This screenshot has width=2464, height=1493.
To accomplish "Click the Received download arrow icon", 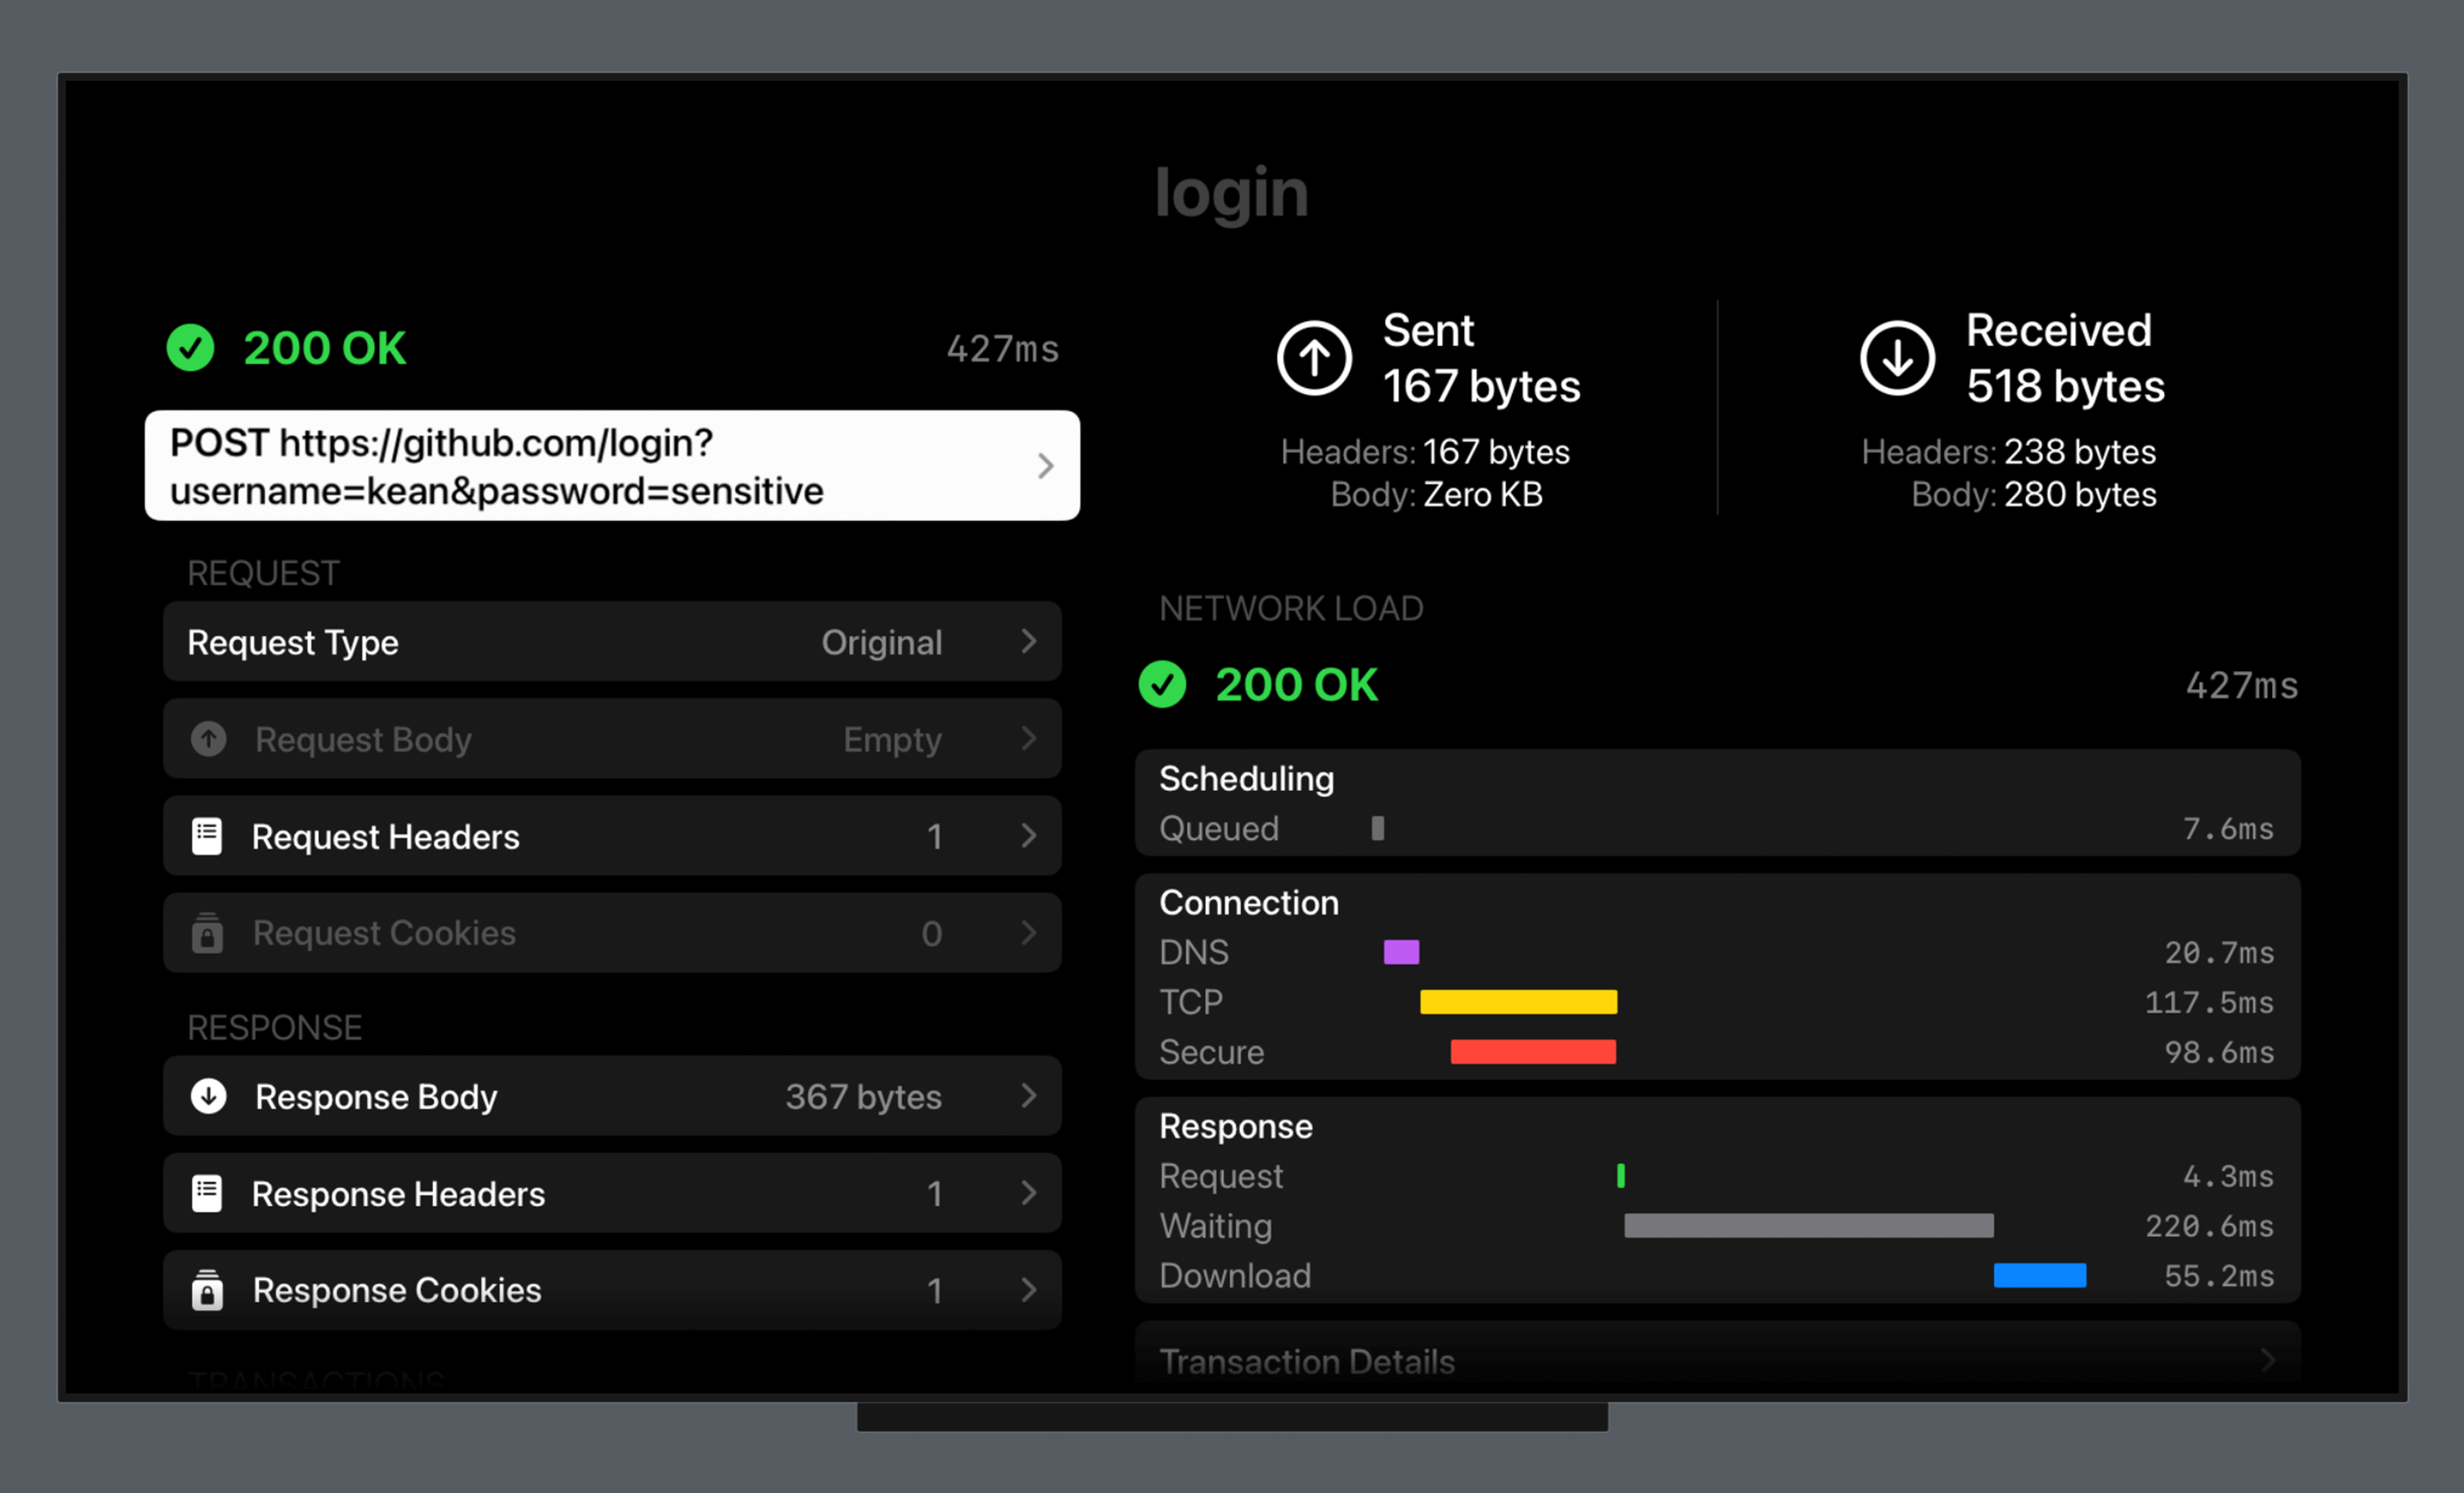I will pyautogui.click(x=1897, y=358).
